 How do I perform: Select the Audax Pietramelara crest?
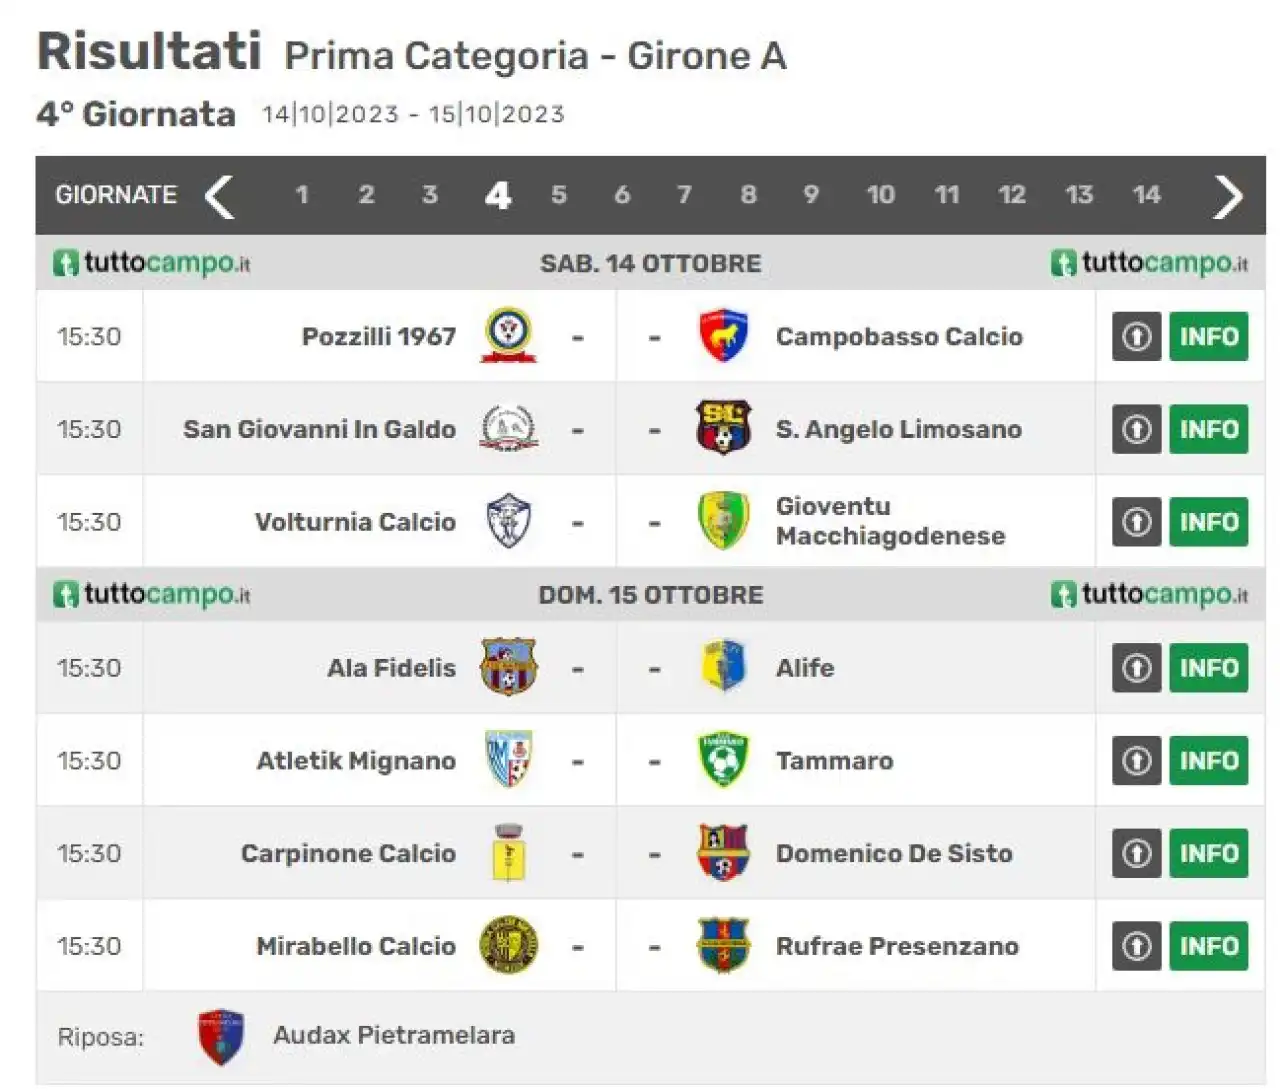tap(221, 1037)
